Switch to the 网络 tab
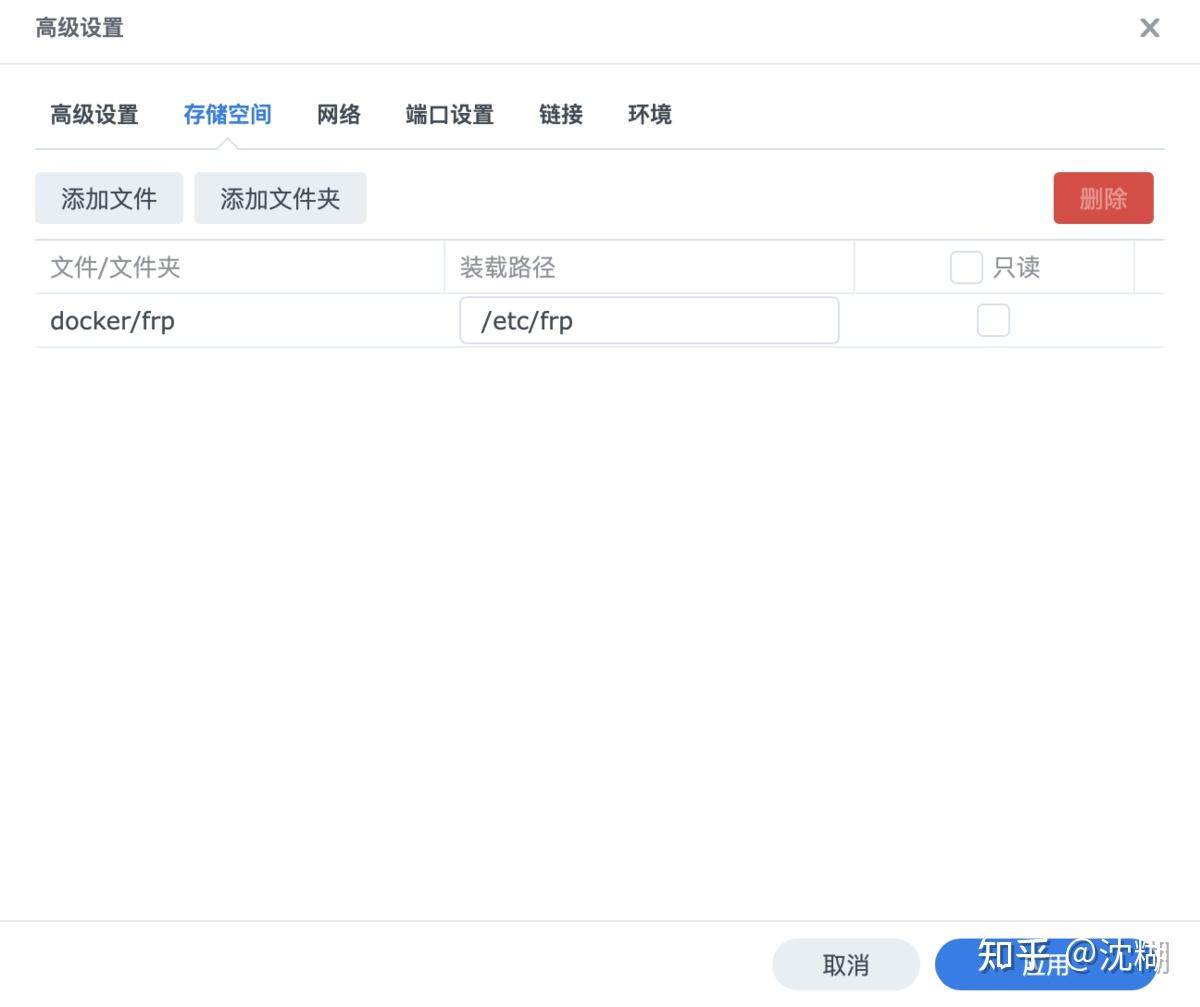The height and width of the screenshot is (1007, 1200). (x=337, y=114)
